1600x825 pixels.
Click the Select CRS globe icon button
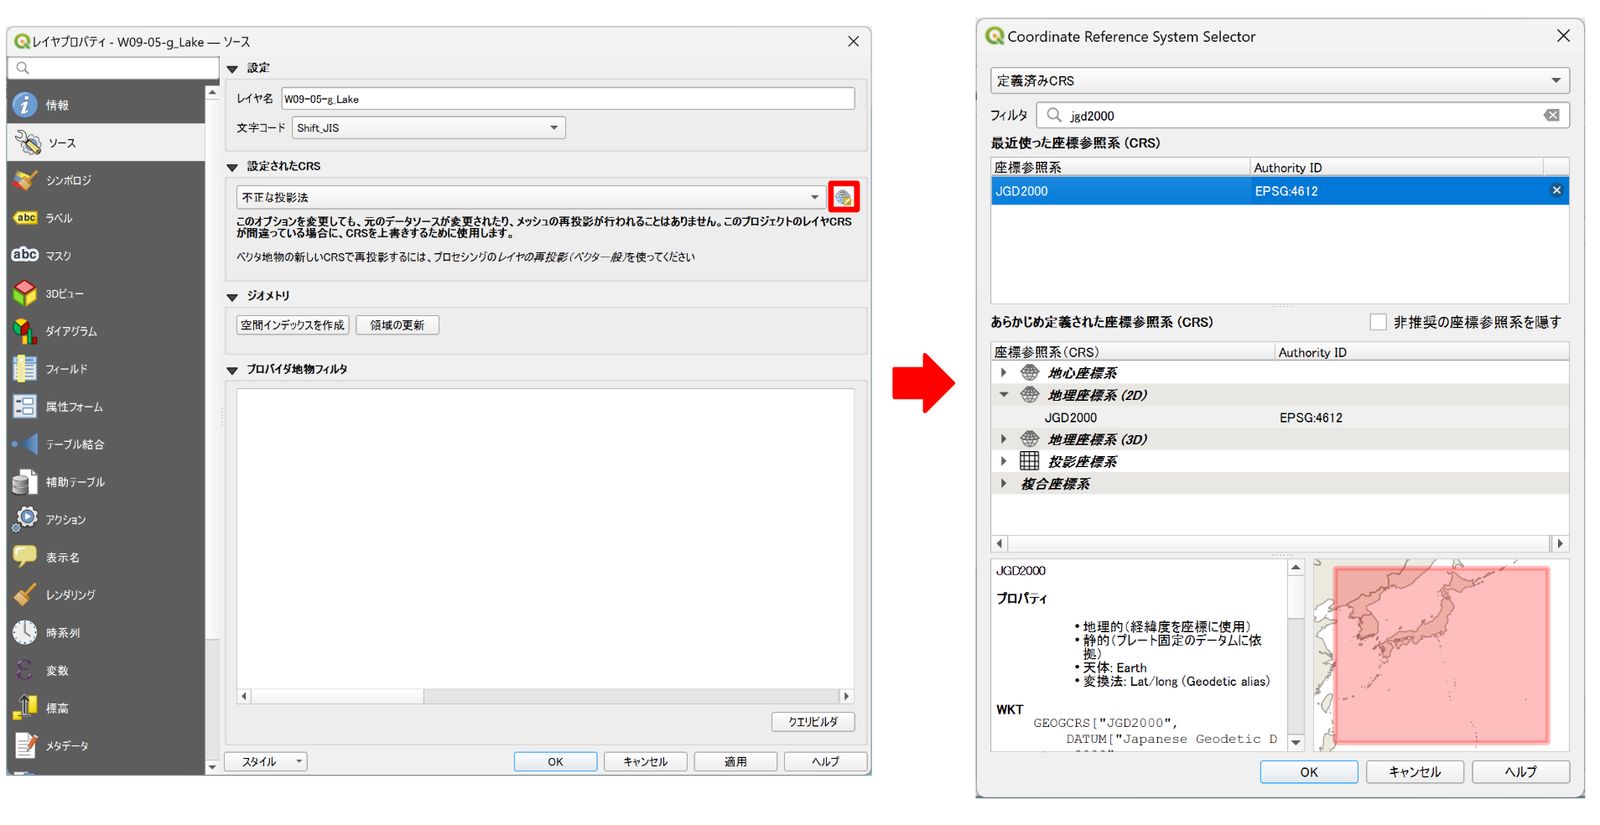pyautogui.click(x=843, y=197)
